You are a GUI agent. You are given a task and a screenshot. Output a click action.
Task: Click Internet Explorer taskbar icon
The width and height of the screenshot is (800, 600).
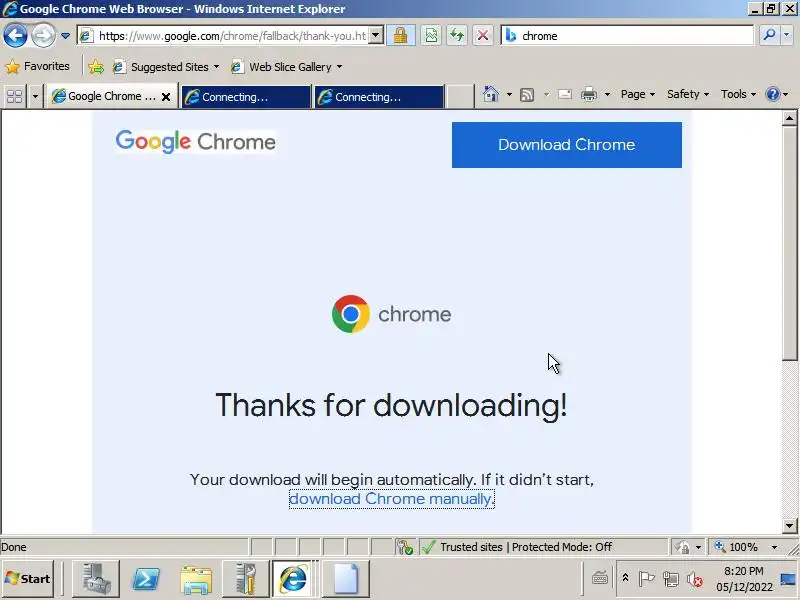pyautogui.click(x=292, y=579)
